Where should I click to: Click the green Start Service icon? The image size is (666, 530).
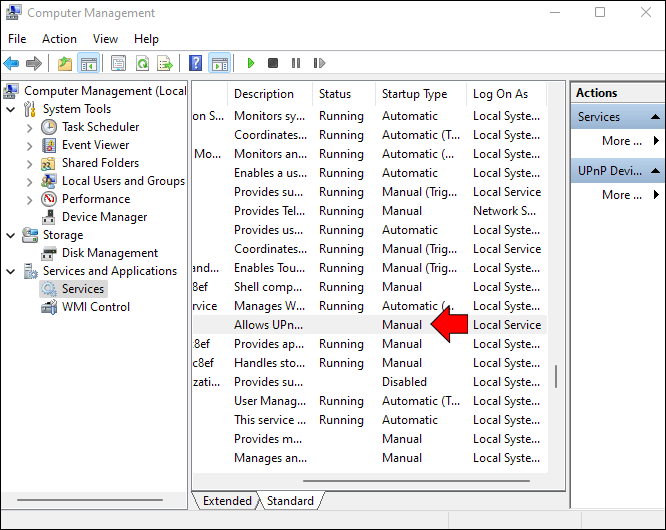(x=251, y=63)
